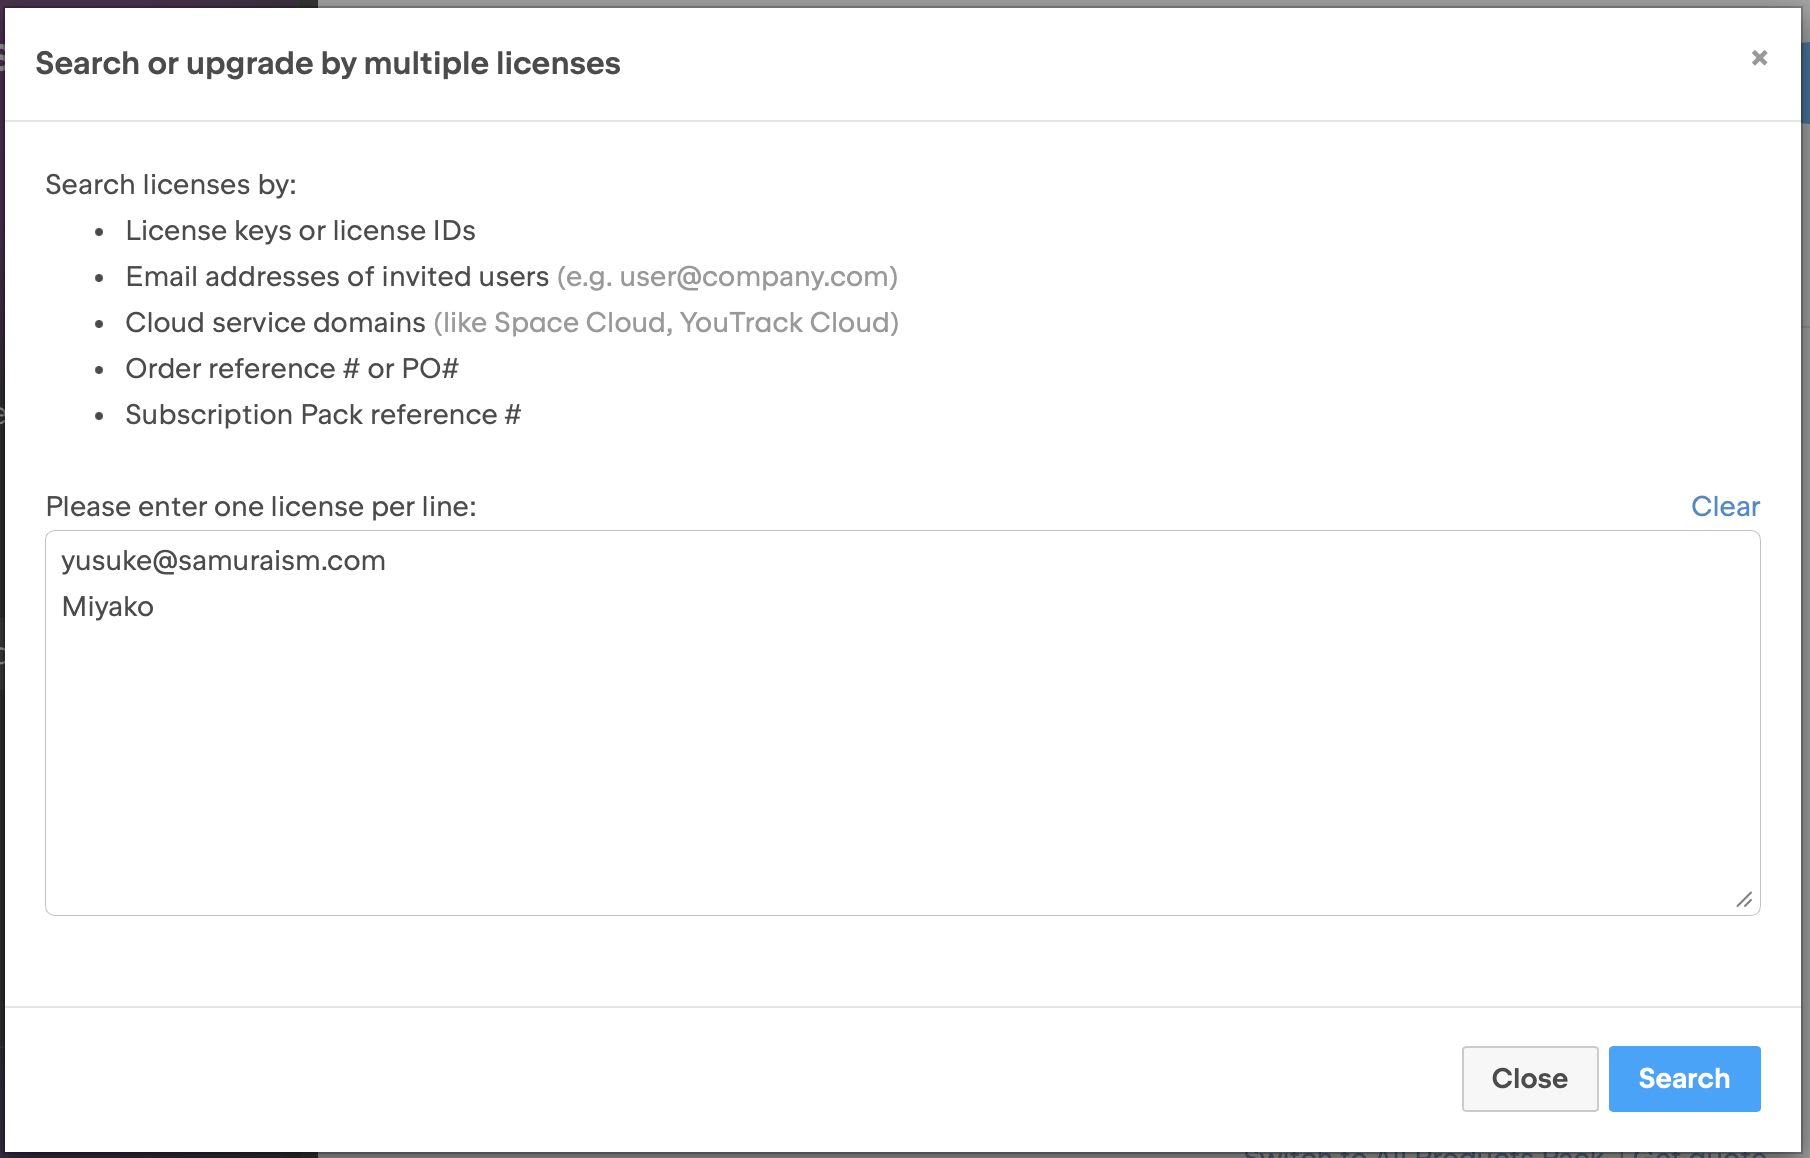Click the "Please enter one license per line" label
The image size is (1810, 1158).
[x=261, y=507]
